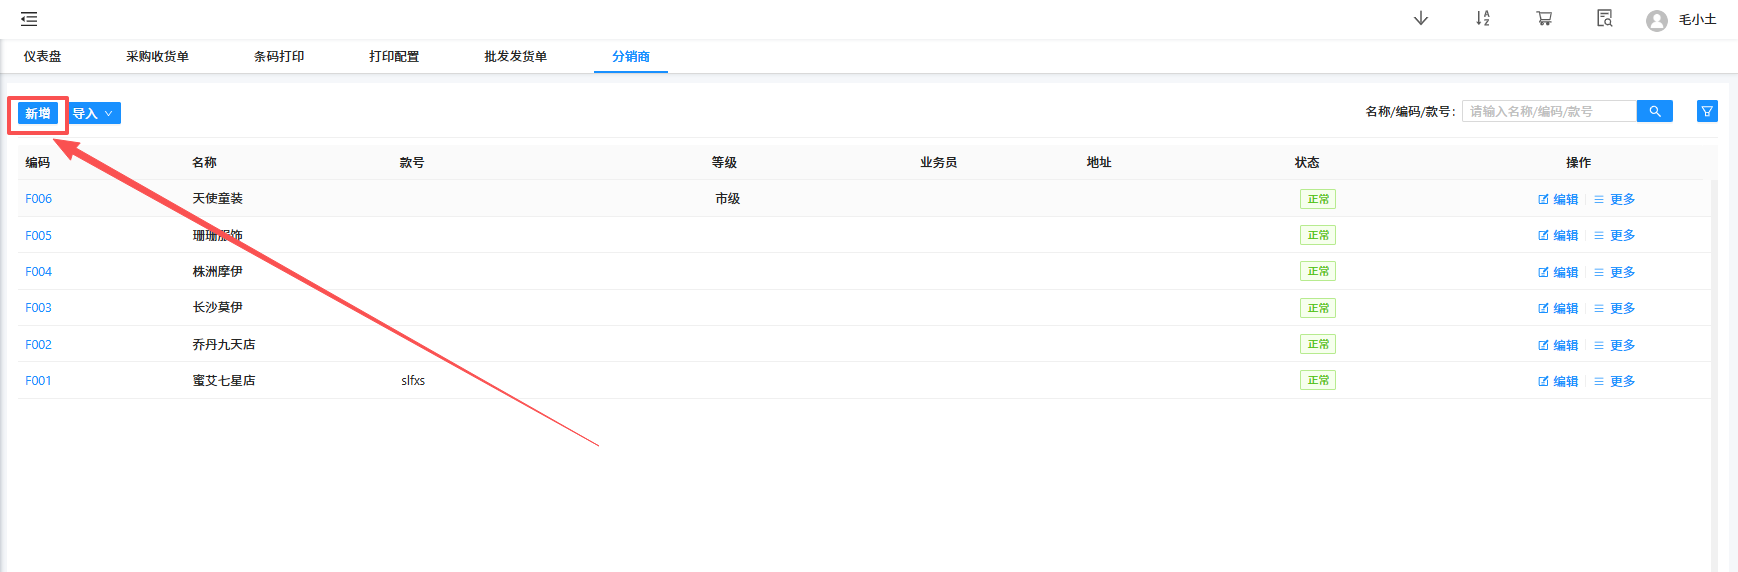The image size is (1738, 572).
Task: Edit row F004 株洲摩伊
Action: 1558,272
